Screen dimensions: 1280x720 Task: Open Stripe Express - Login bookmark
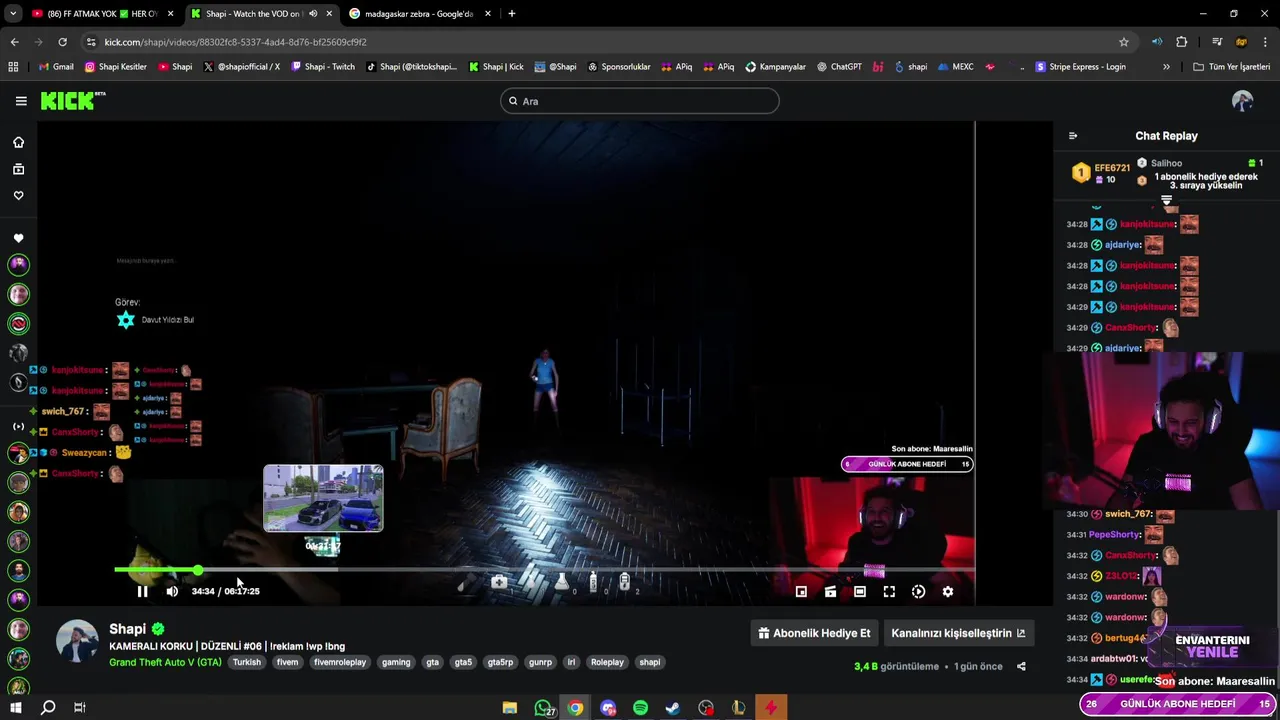(1080, 67)
